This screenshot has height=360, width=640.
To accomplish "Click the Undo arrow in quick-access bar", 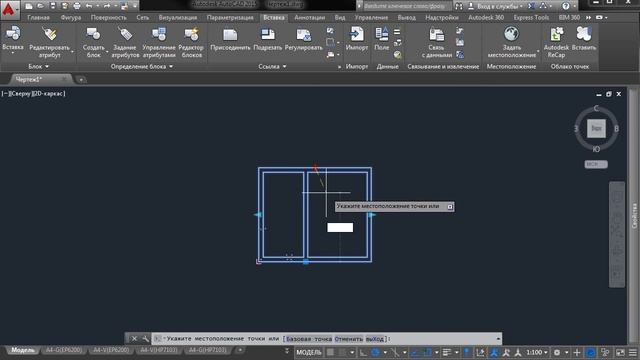I will 89,6.
